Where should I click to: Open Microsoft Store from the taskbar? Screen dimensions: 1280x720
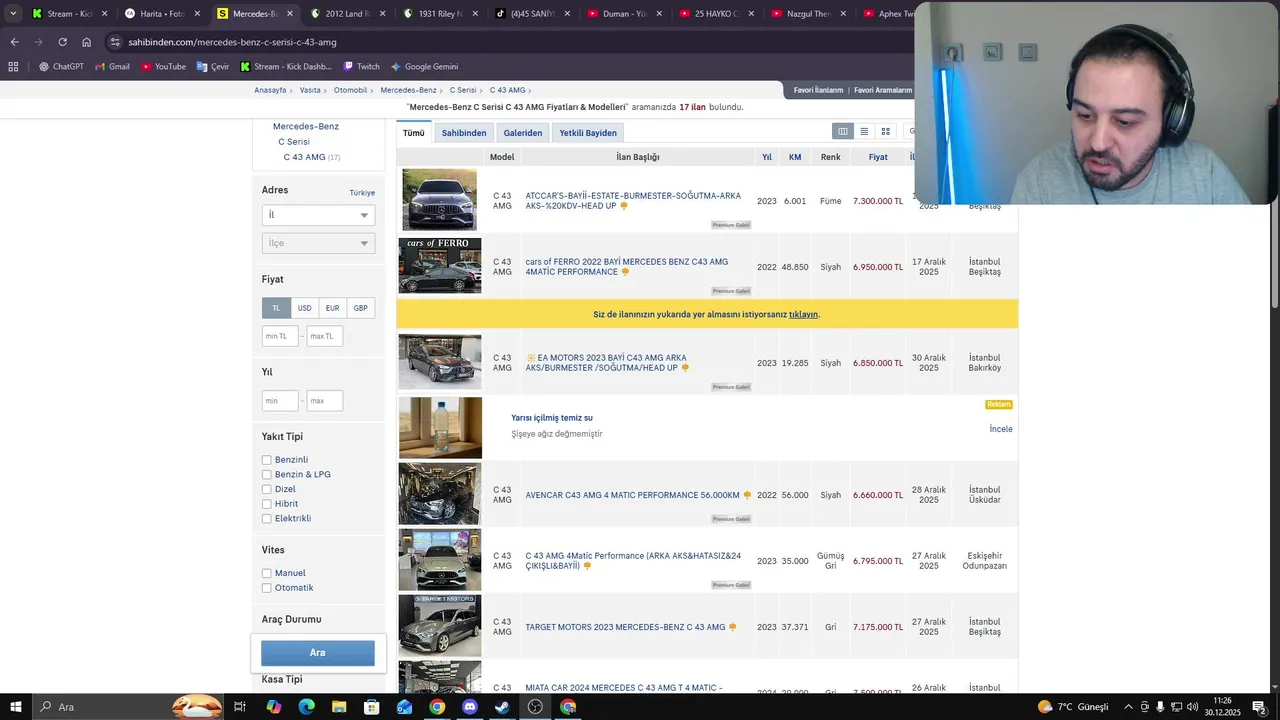(372, 707)
